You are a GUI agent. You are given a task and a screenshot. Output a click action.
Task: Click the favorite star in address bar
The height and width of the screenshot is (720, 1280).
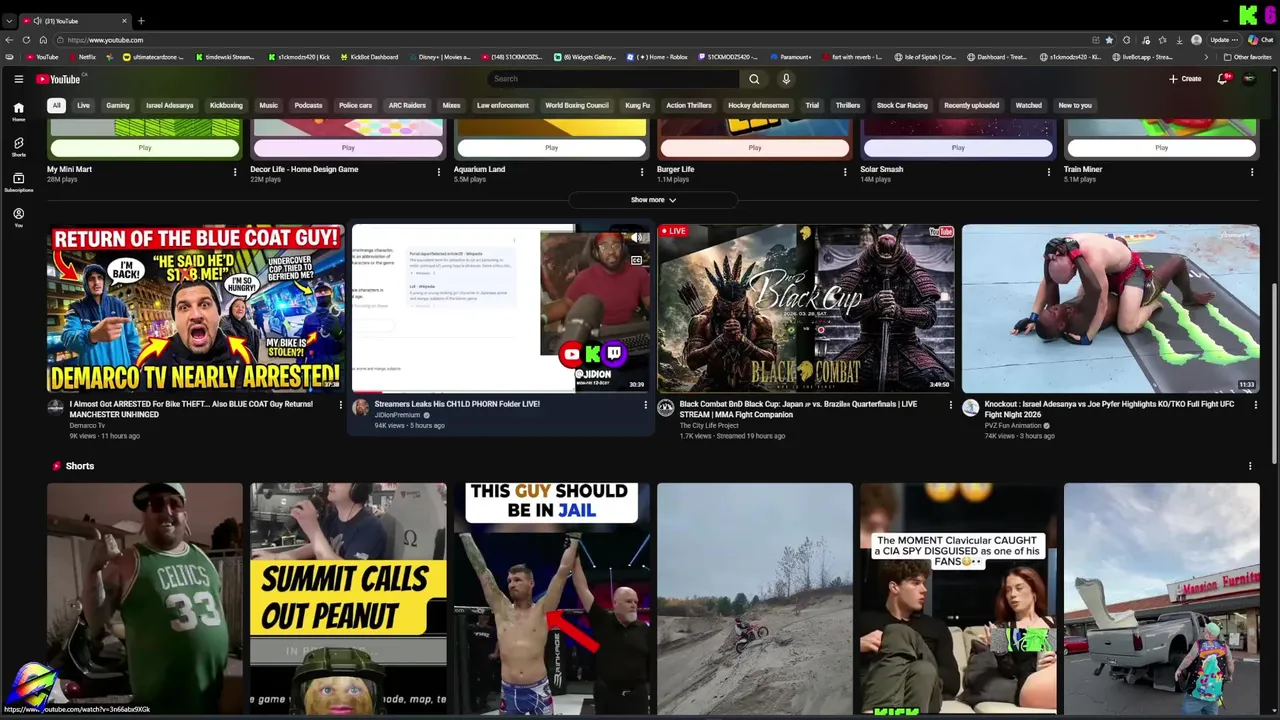(1109, 40)
